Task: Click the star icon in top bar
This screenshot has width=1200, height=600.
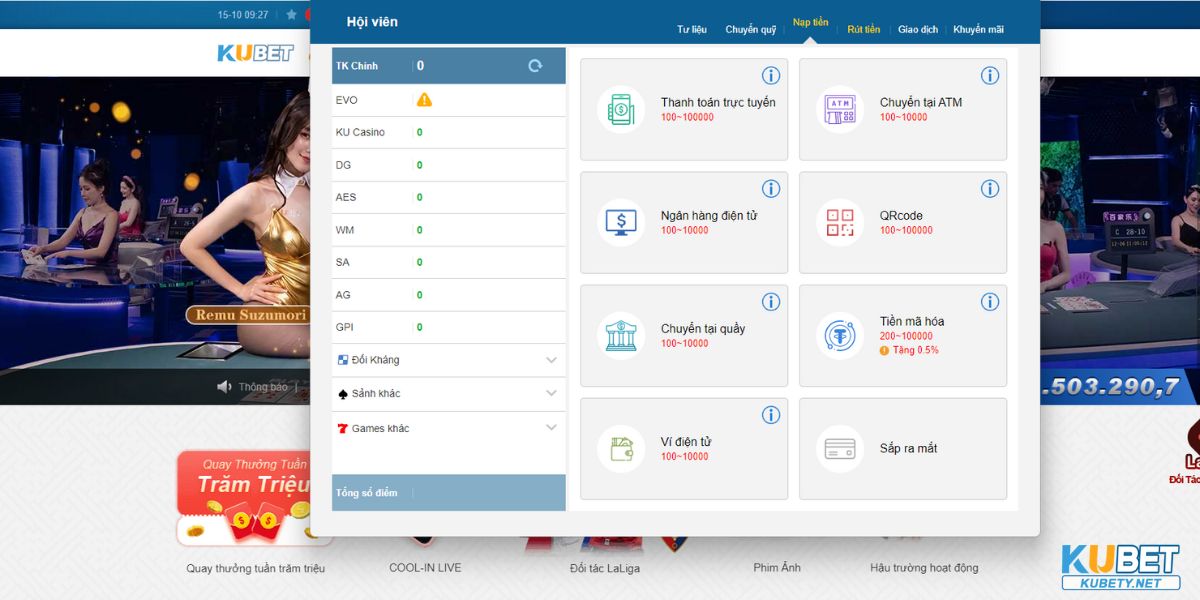Action: 291,15
